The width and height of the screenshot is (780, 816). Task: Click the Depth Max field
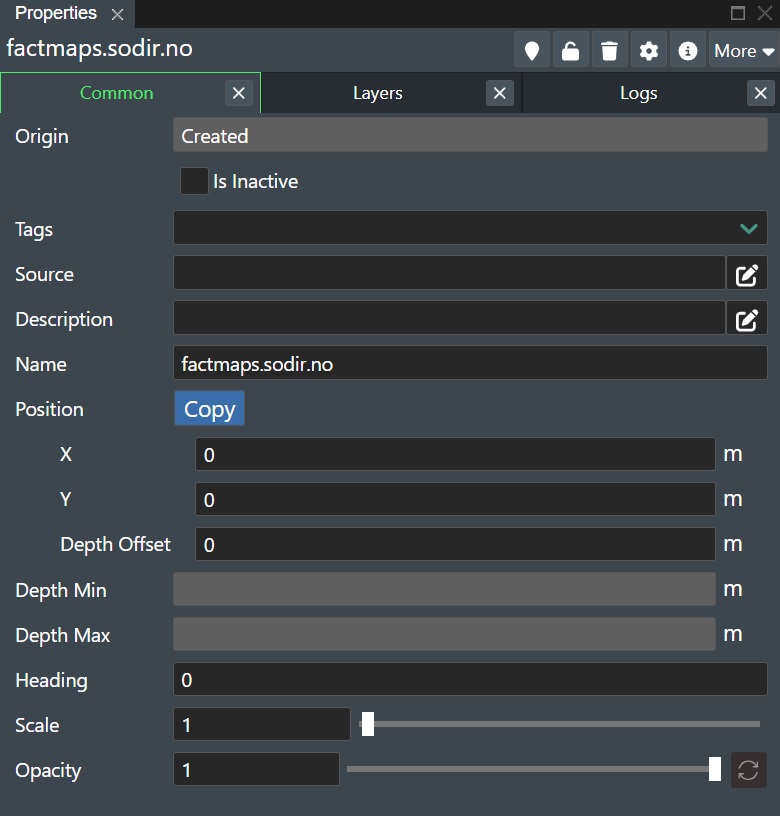(x=444, y=634)
